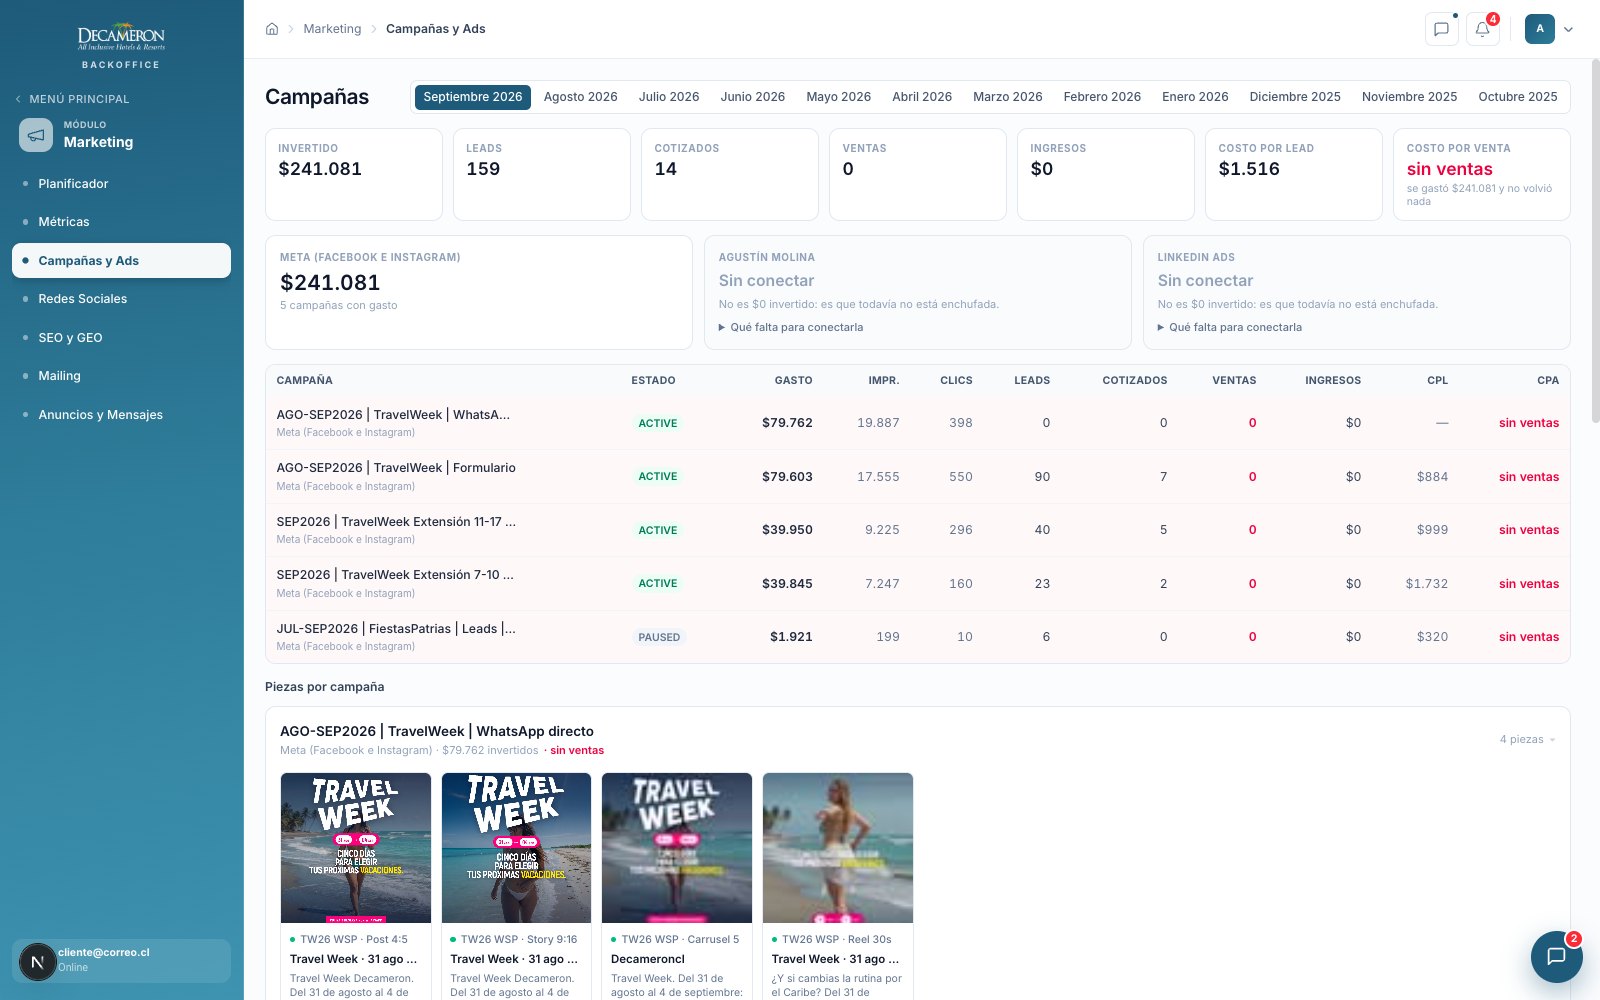The width and height of the screenshot is (1600, 1000).
Task: Expand Agustín Molina 'Qué falta para conectarla'
Action: (791, 327)
